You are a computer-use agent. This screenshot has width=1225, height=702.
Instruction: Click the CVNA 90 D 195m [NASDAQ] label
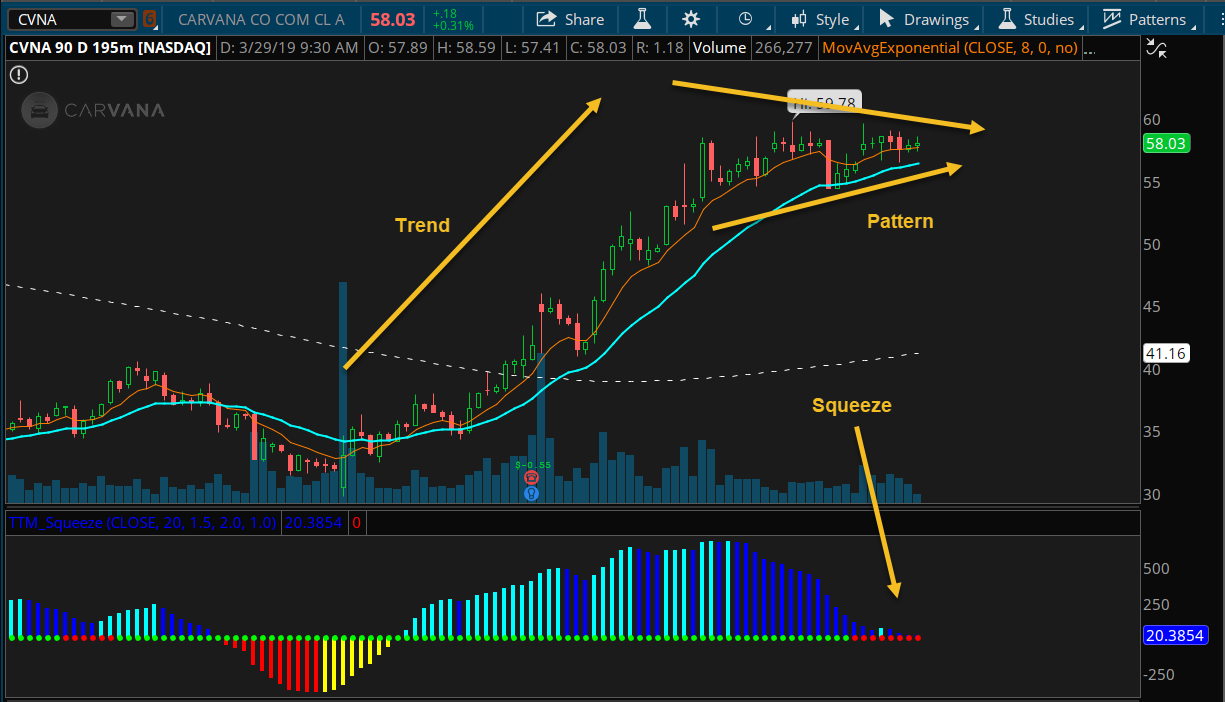pyautogui.click(x=109, y=48)
